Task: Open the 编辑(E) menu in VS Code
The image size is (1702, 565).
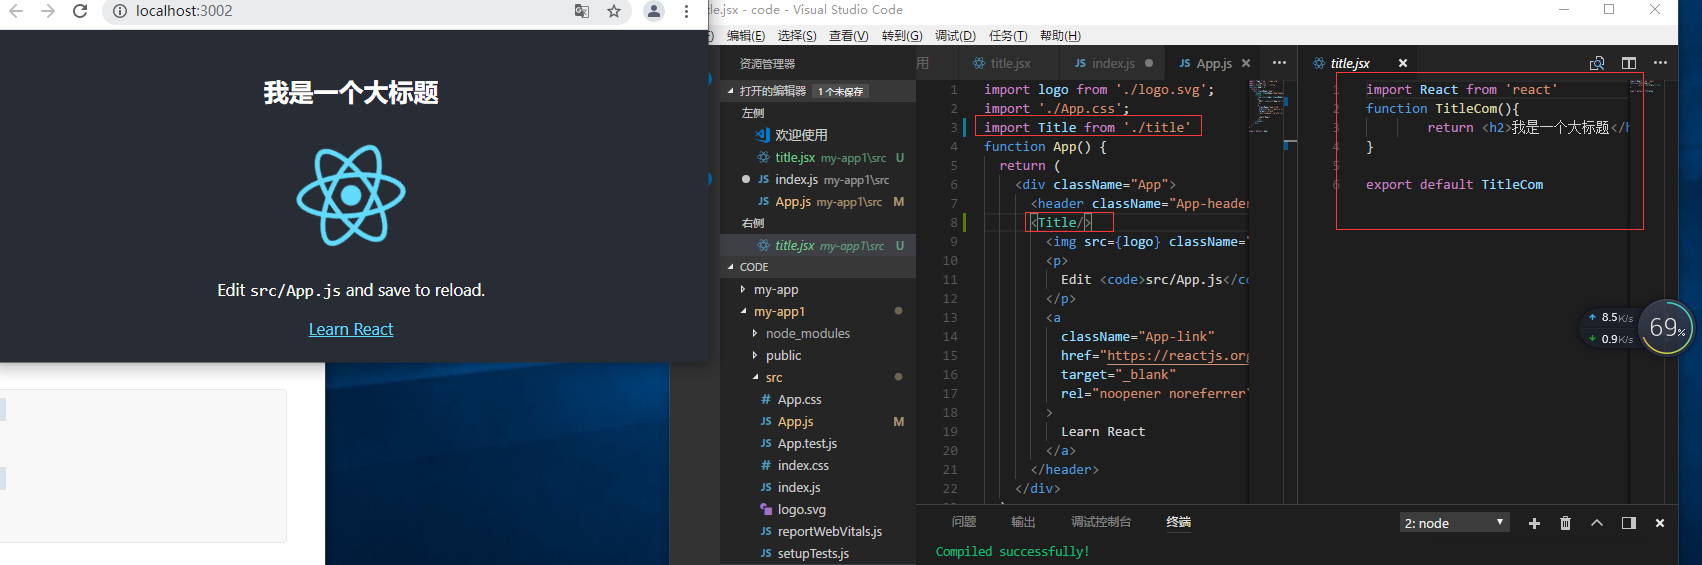Action: 746,35
